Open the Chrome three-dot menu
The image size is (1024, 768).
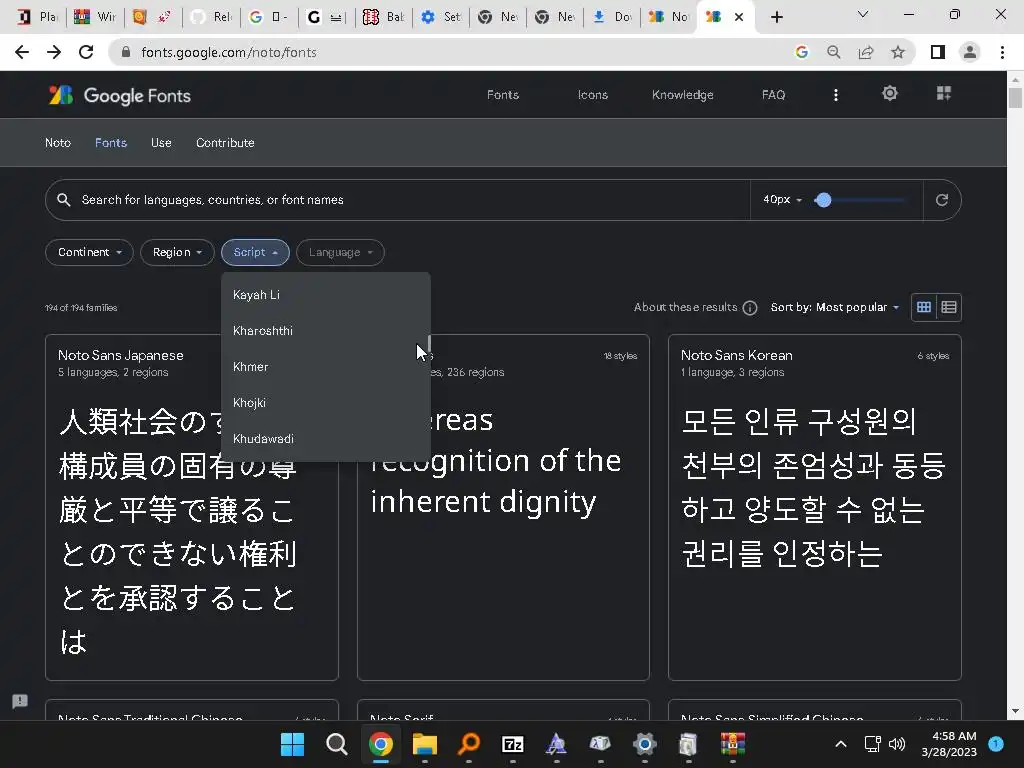[1002, 52]
